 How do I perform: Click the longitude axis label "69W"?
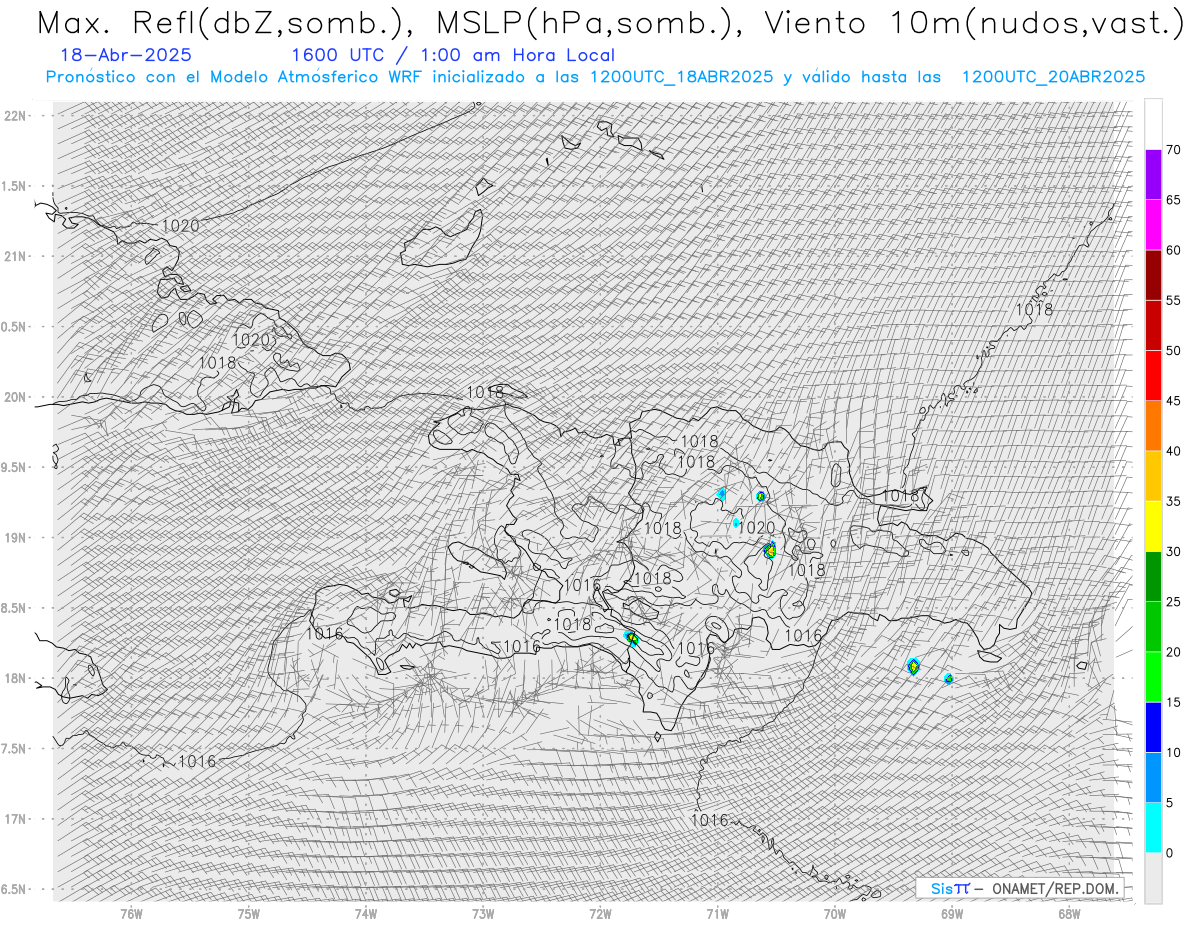pos(952,912)
